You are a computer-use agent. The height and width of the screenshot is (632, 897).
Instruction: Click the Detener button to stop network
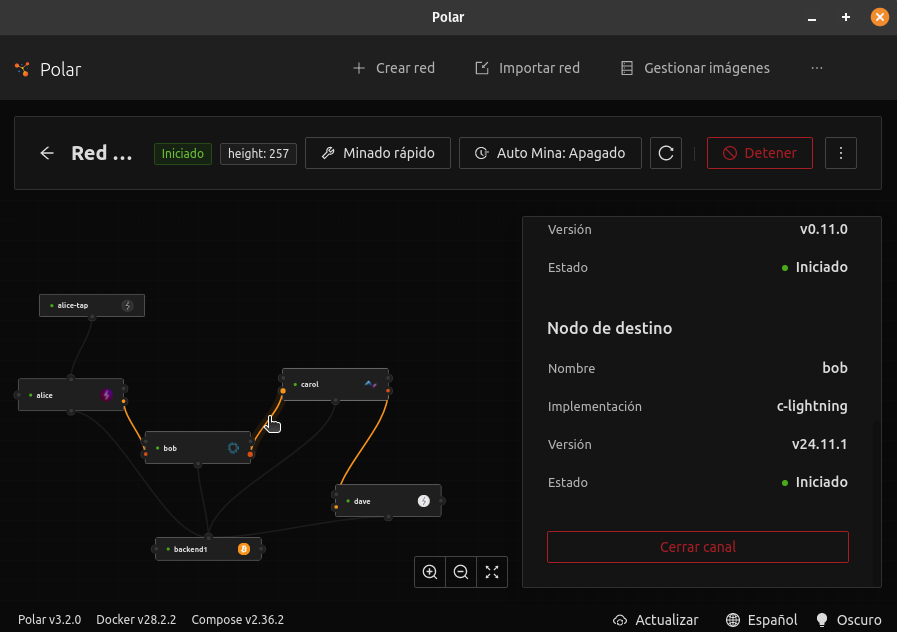[760, 153]
